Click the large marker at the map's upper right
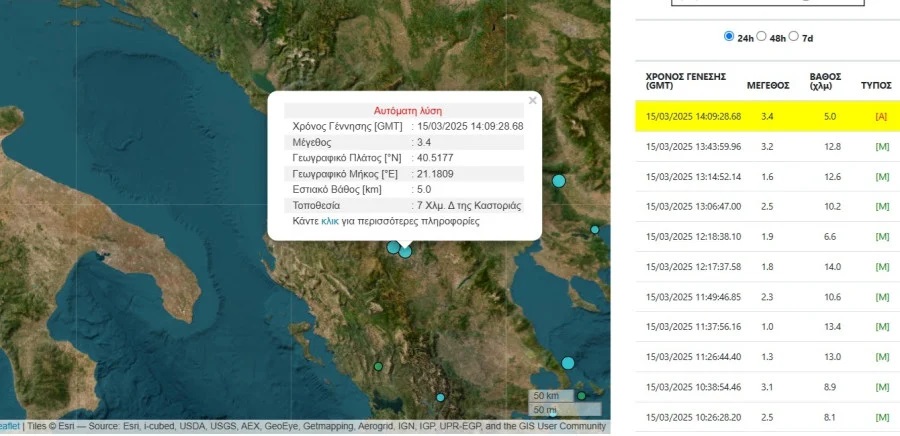The height and width of the screenshot is (436, 900). point(558,181)
